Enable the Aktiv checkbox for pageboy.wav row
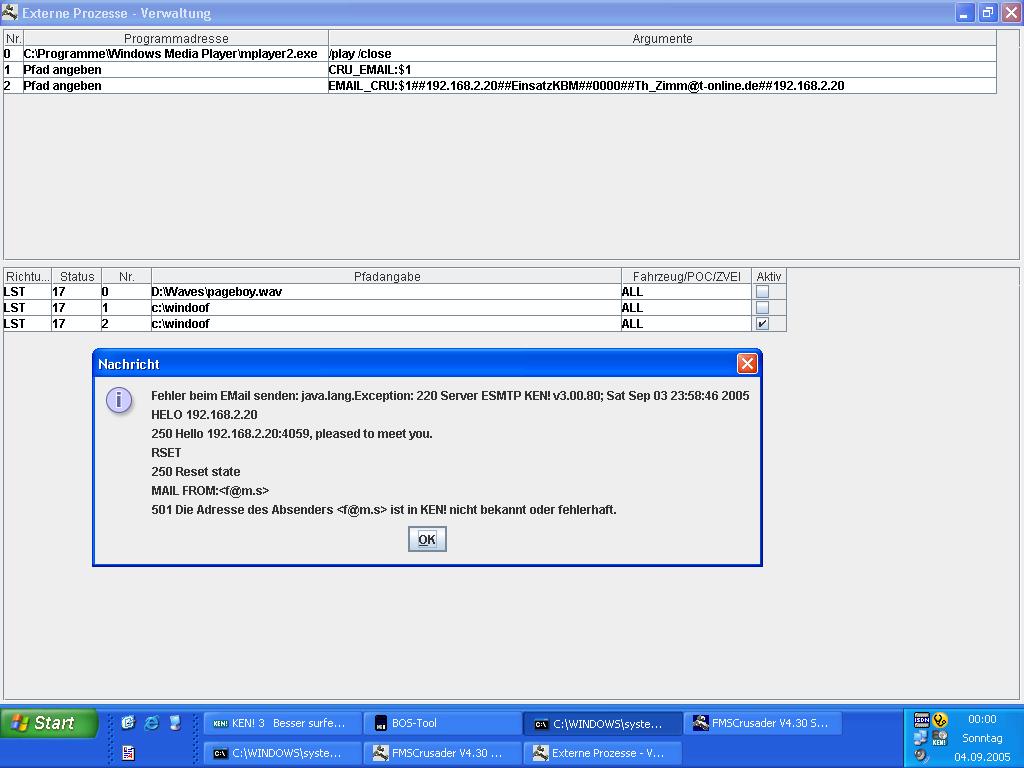The image size is (1024, 768). 762,292
